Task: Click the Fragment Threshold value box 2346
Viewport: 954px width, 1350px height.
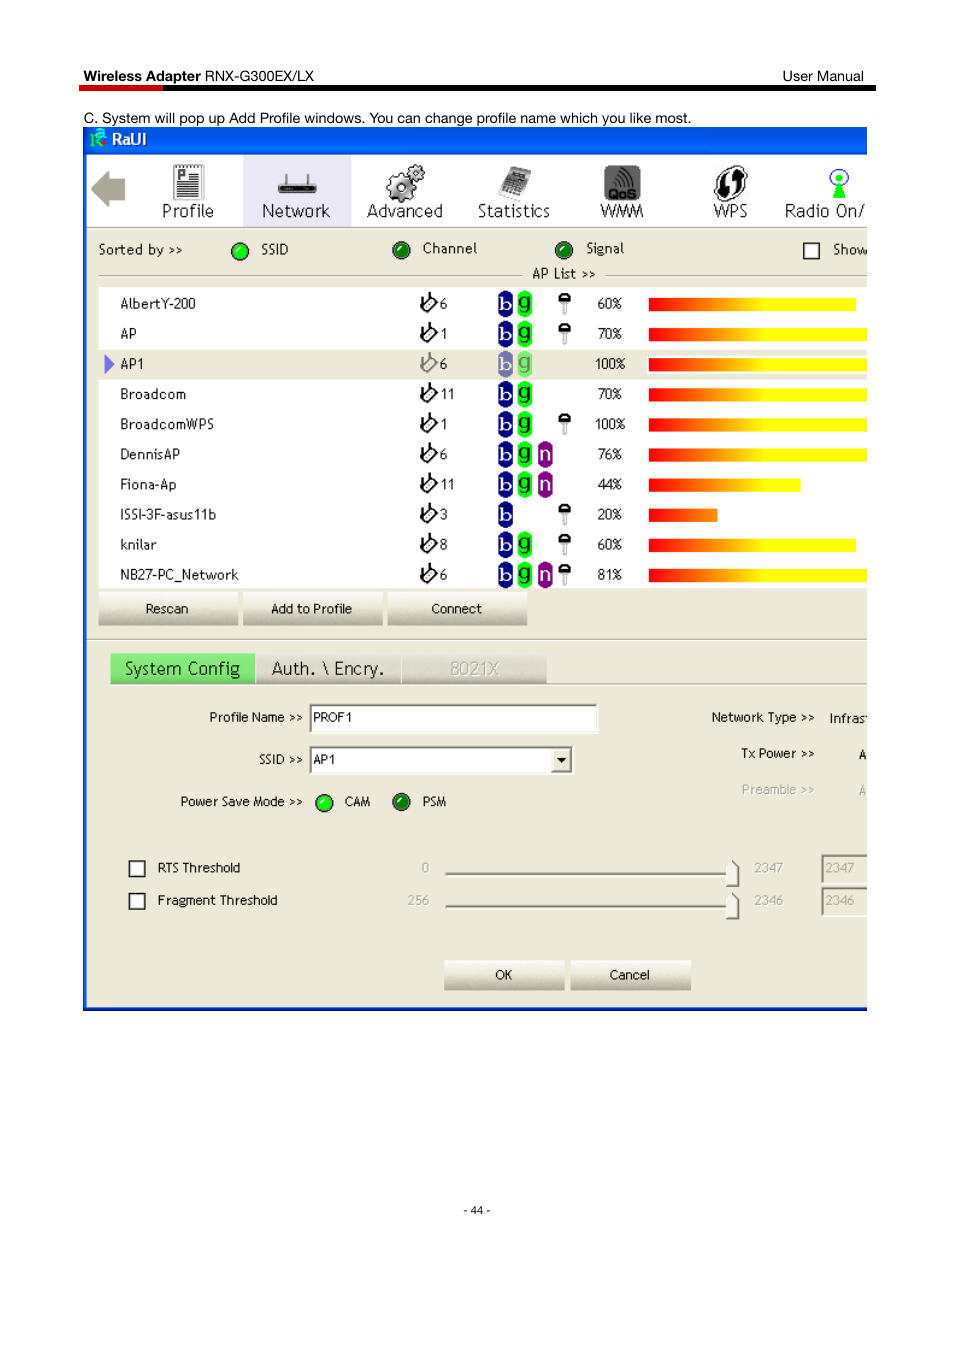Action: (843, 901)
